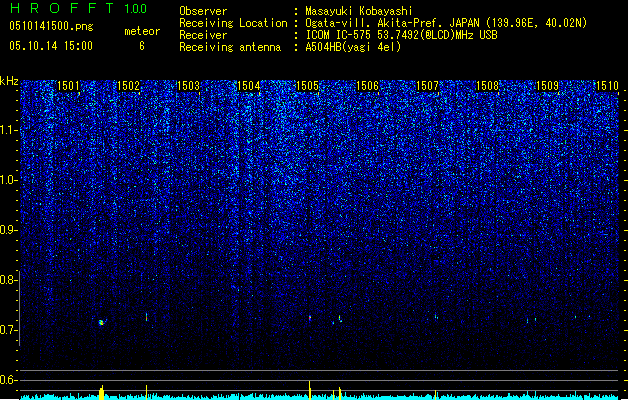Image resolution: width=629 pixels, height=400 pixels.
Task: Click the 'Receiving antenna' label
Action: tap(230, 47)
